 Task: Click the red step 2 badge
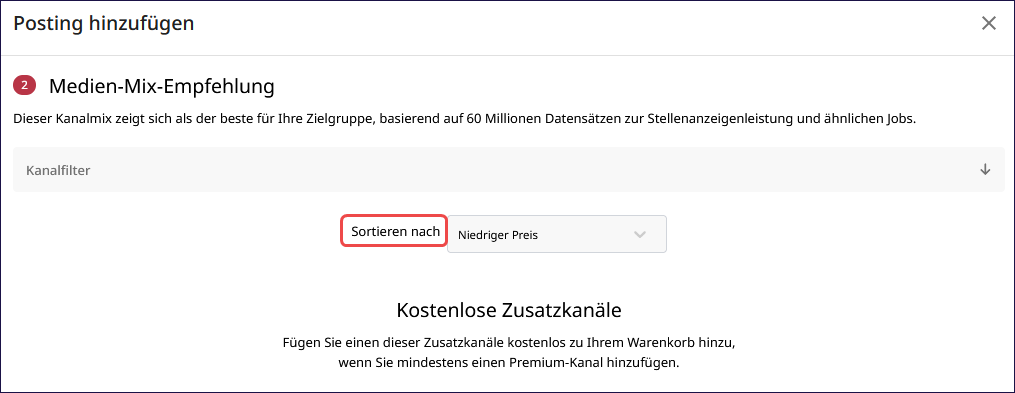[24, 85]
